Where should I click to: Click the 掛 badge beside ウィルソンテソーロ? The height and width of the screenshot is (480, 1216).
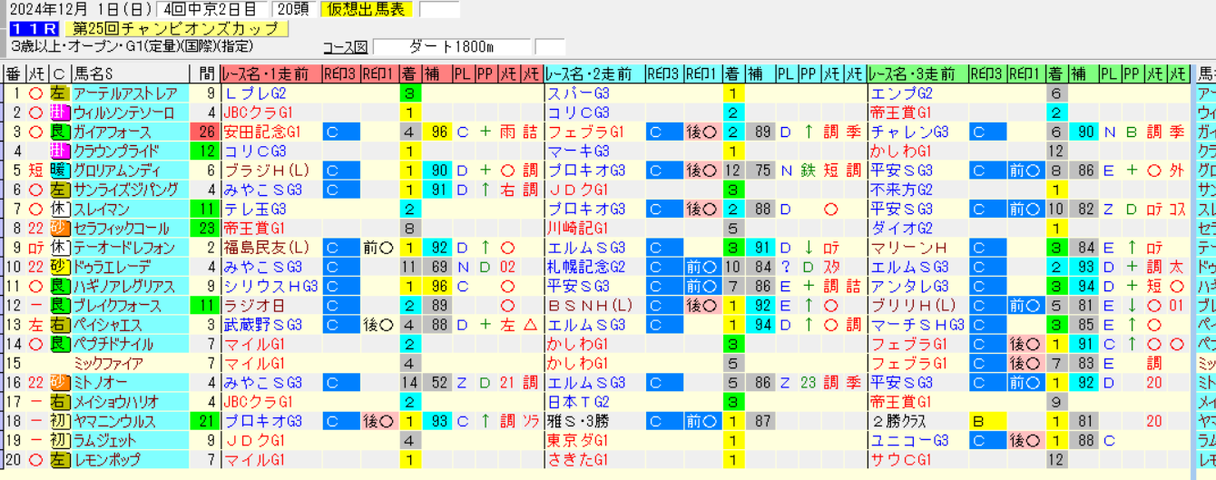58,112
